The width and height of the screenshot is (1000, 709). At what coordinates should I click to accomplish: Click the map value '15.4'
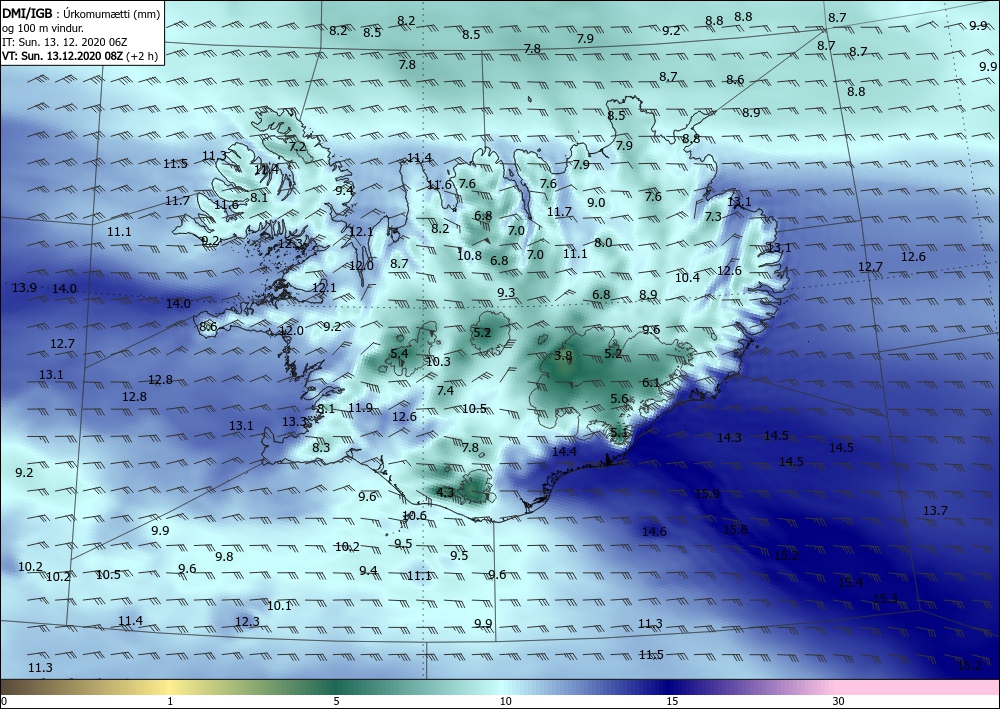click(x=850, y=583)
